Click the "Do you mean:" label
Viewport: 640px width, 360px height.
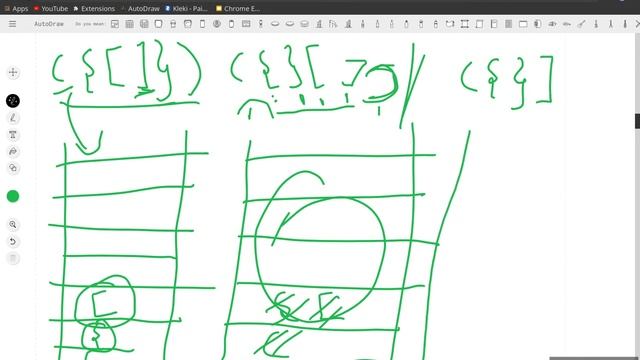tap(90, 24)
